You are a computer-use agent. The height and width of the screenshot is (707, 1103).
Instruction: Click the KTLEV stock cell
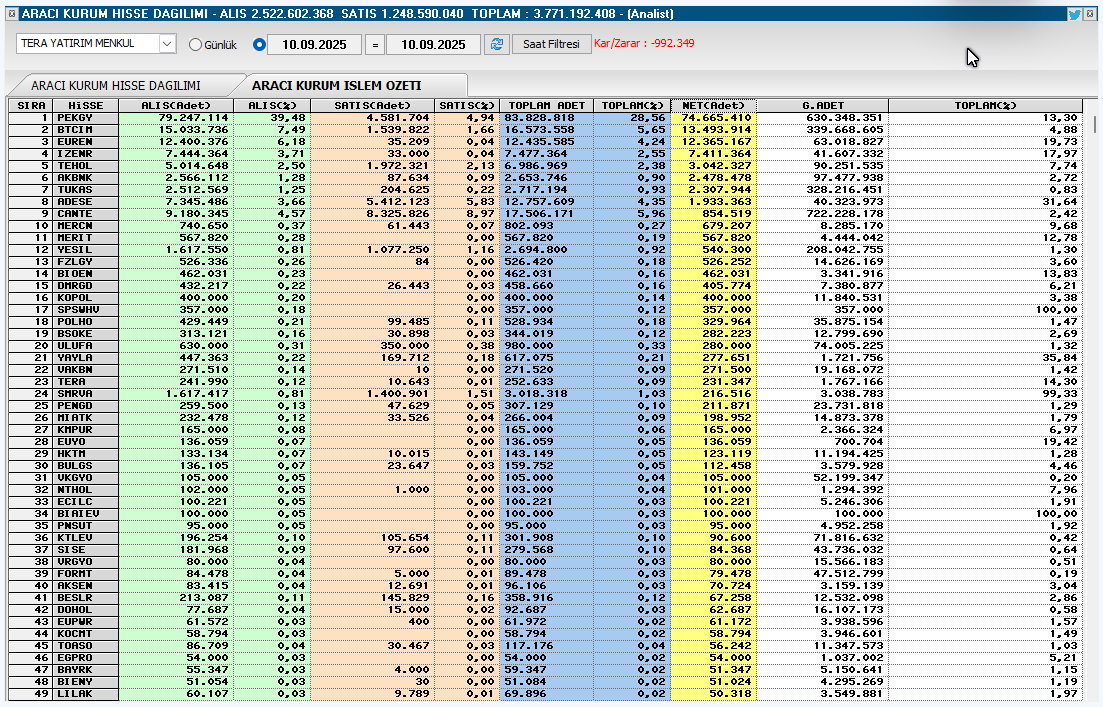pos(86,538)
